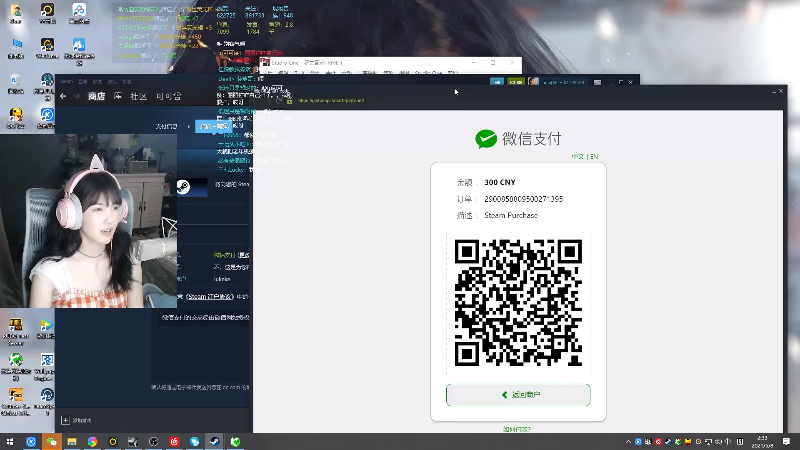Click the add game plus icon in Steam
The width and height of the screenshot is (800, 450).
point(65,420)
